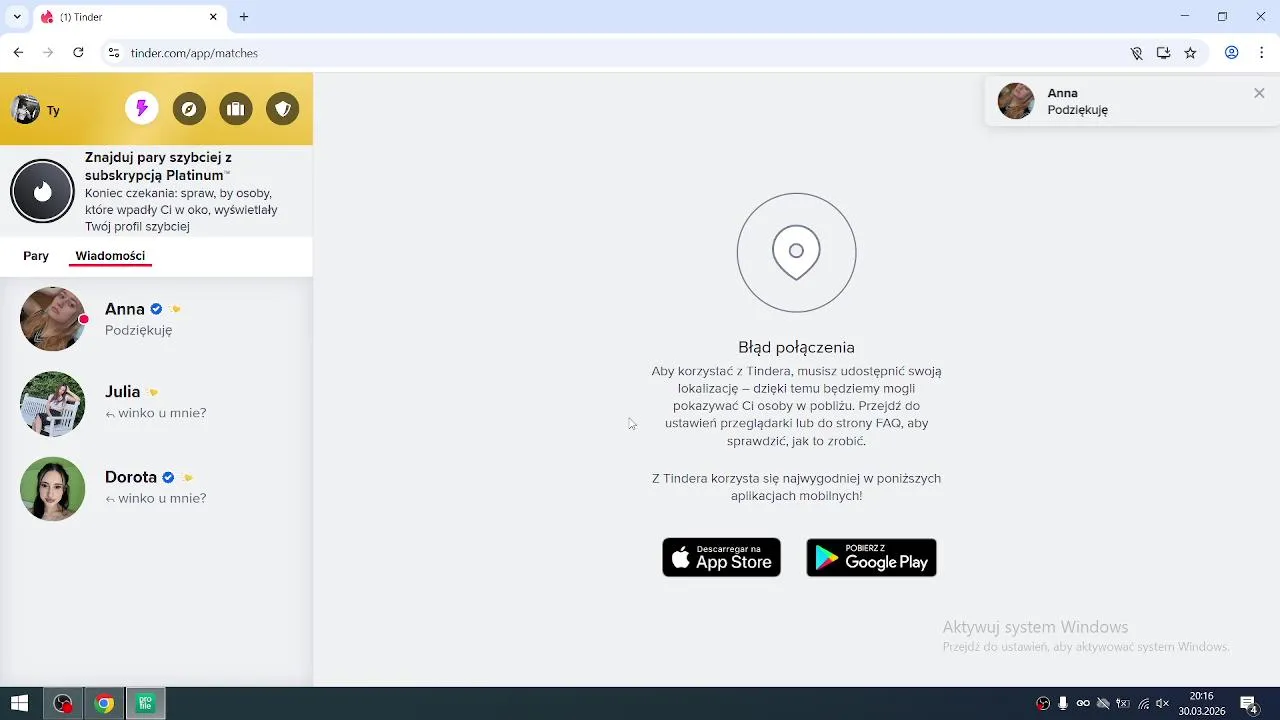
Task: Select the Wiadomości tab
Action: (x=110, y=256)
